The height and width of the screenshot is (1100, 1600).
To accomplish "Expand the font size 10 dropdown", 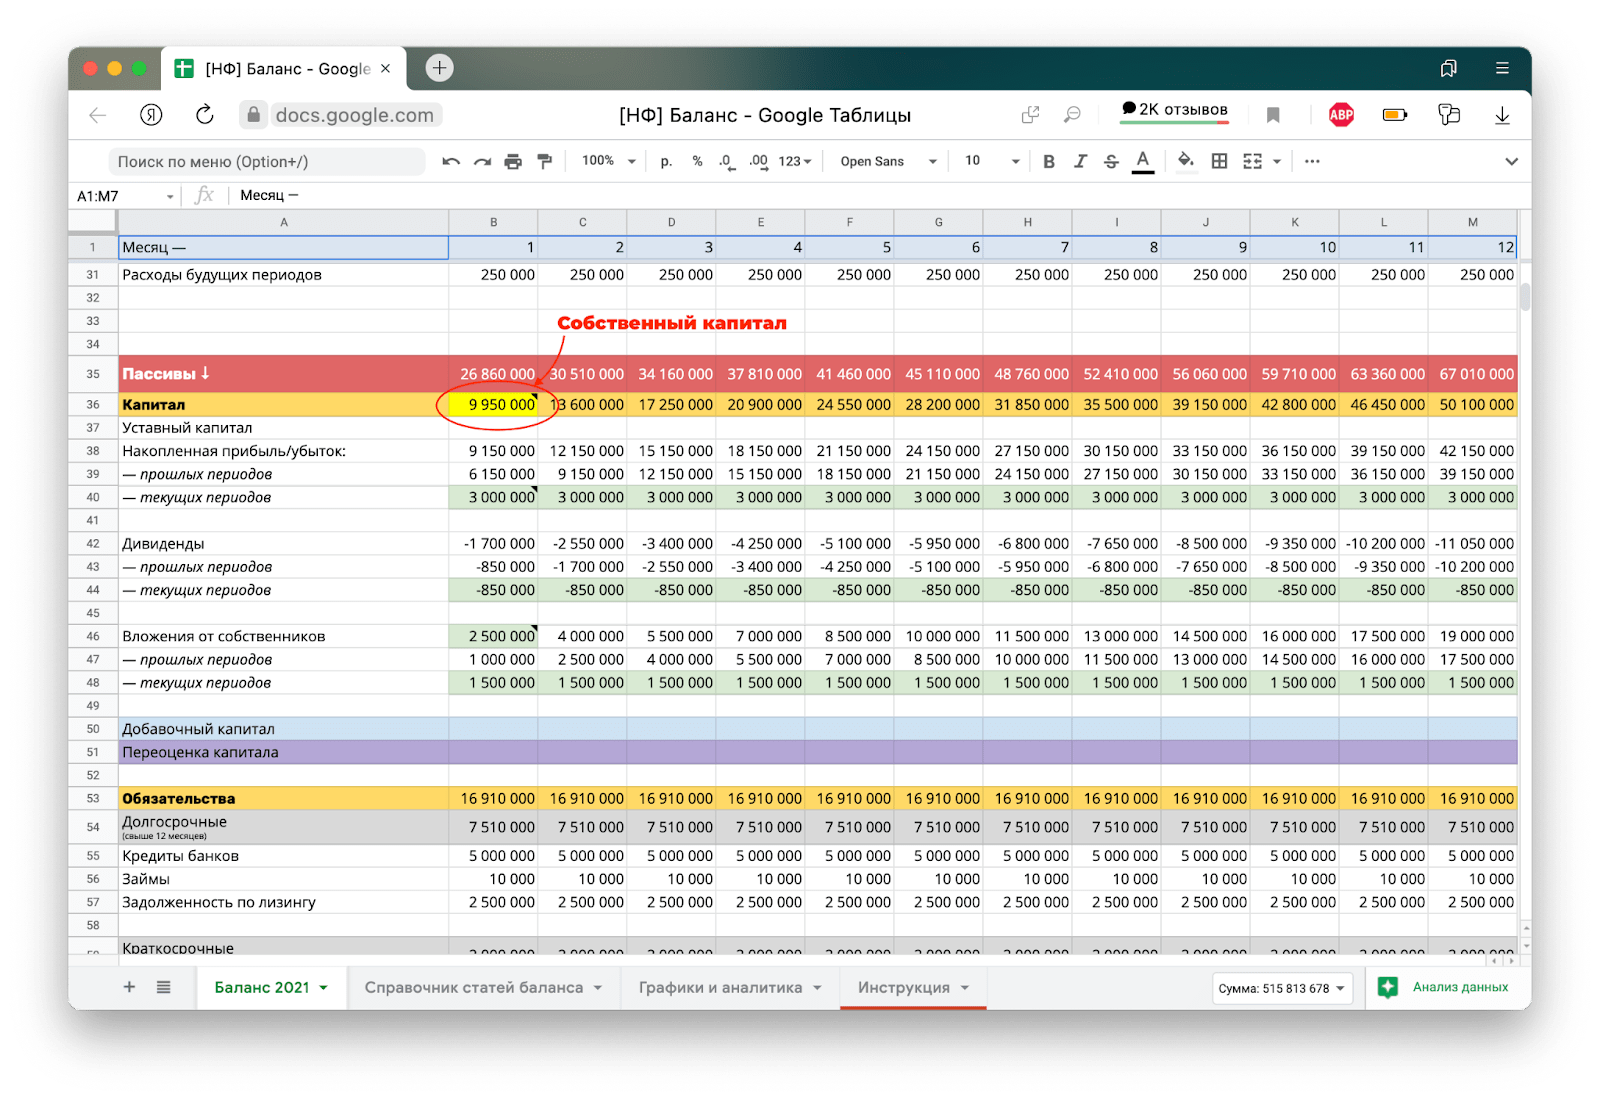I will 991,161.
